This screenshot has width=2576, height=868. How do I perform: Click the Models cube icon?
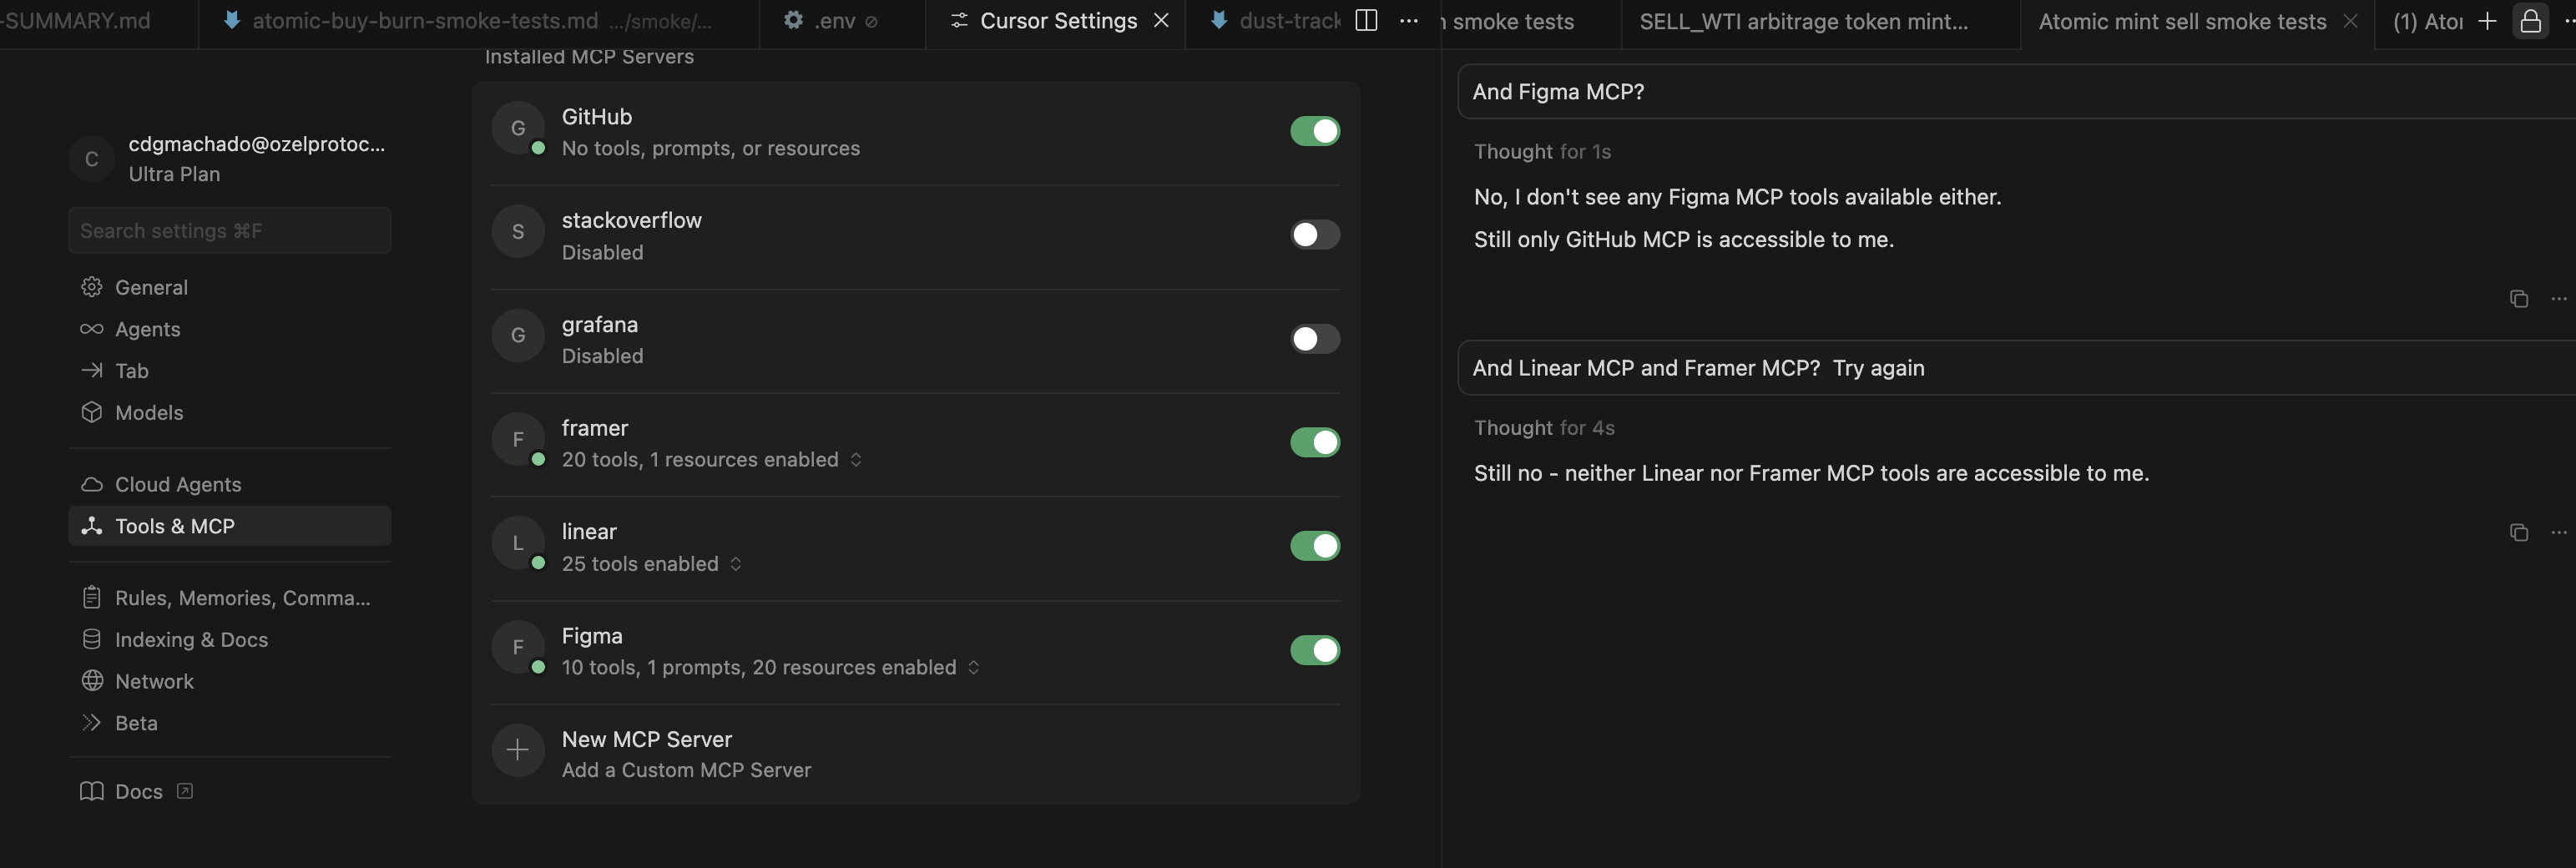(92, 413)
